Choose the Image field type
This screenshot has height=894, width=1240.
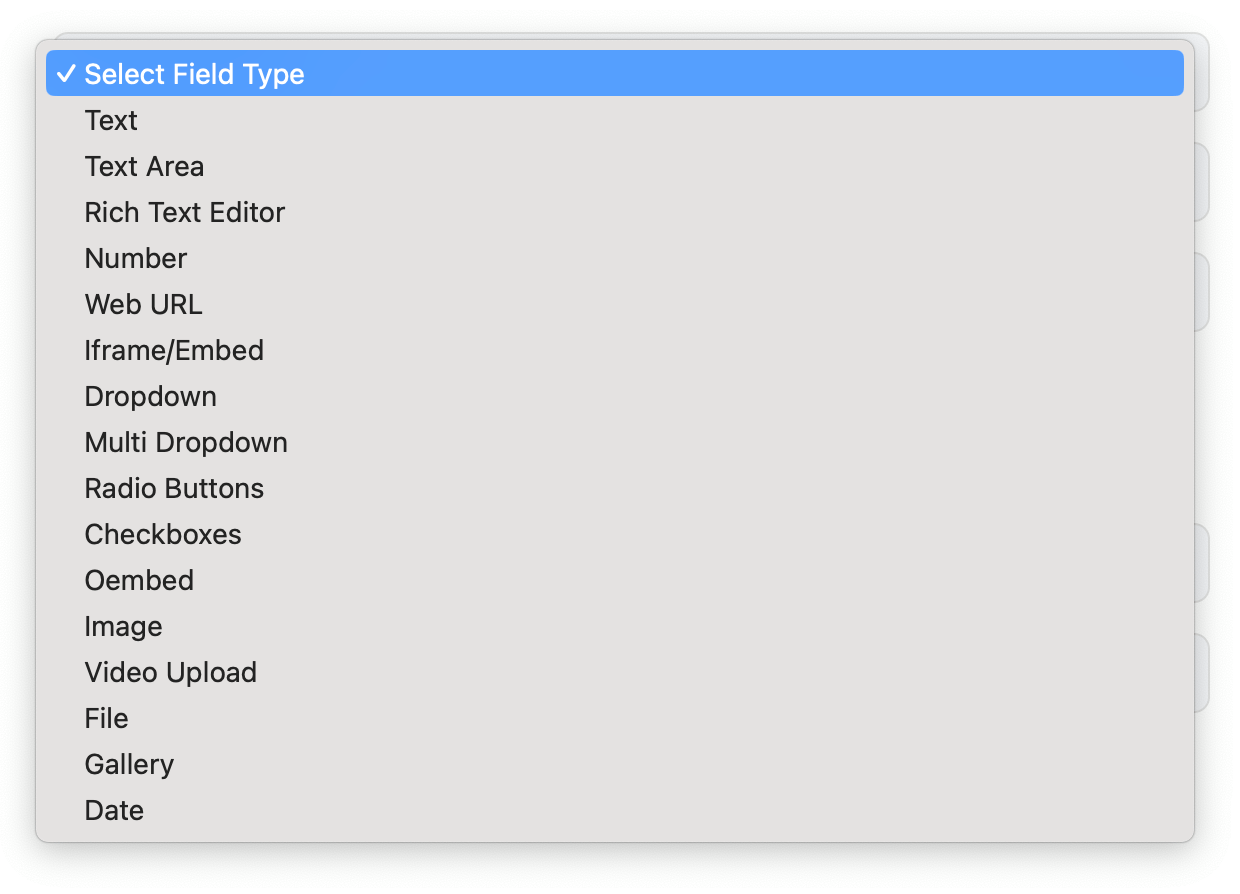click(x=123, y=626)
